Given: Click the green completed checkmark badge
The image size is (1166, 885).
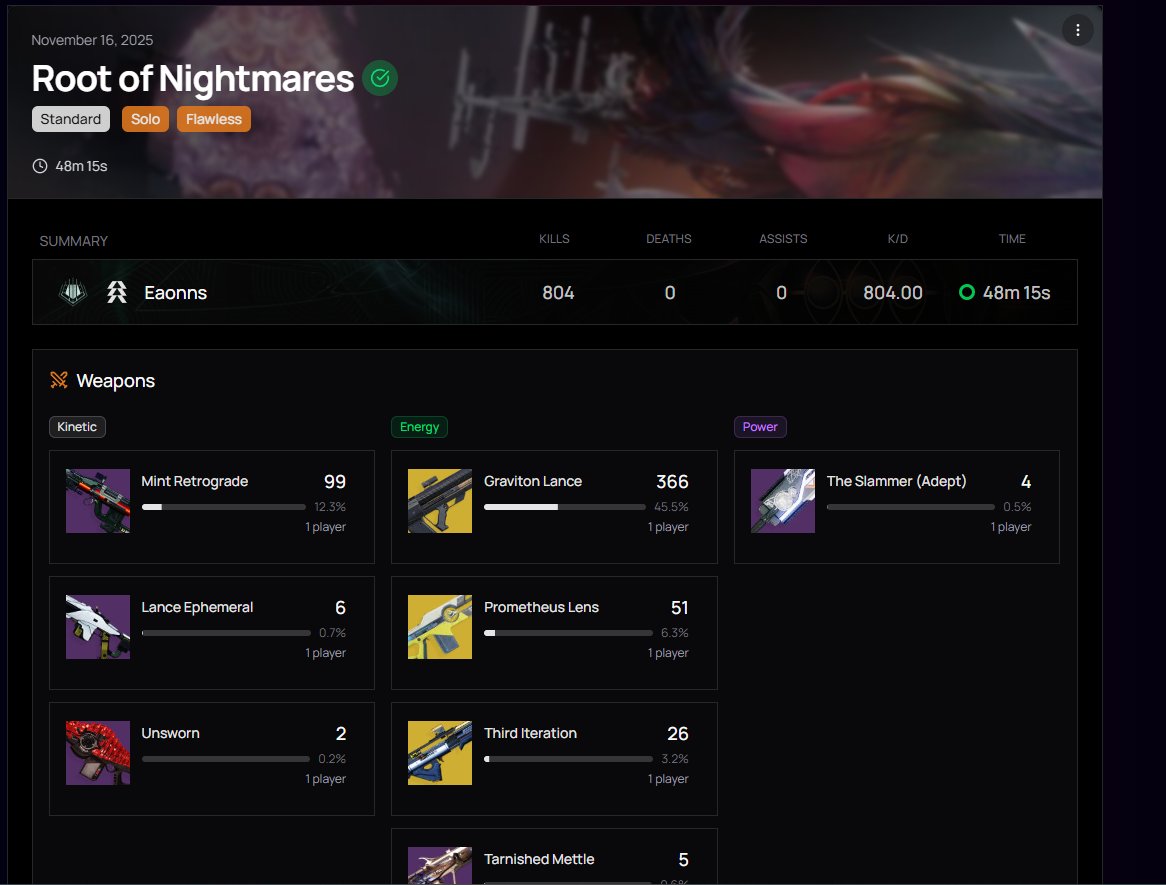Looking at the screenshot, I should [380, 78].
